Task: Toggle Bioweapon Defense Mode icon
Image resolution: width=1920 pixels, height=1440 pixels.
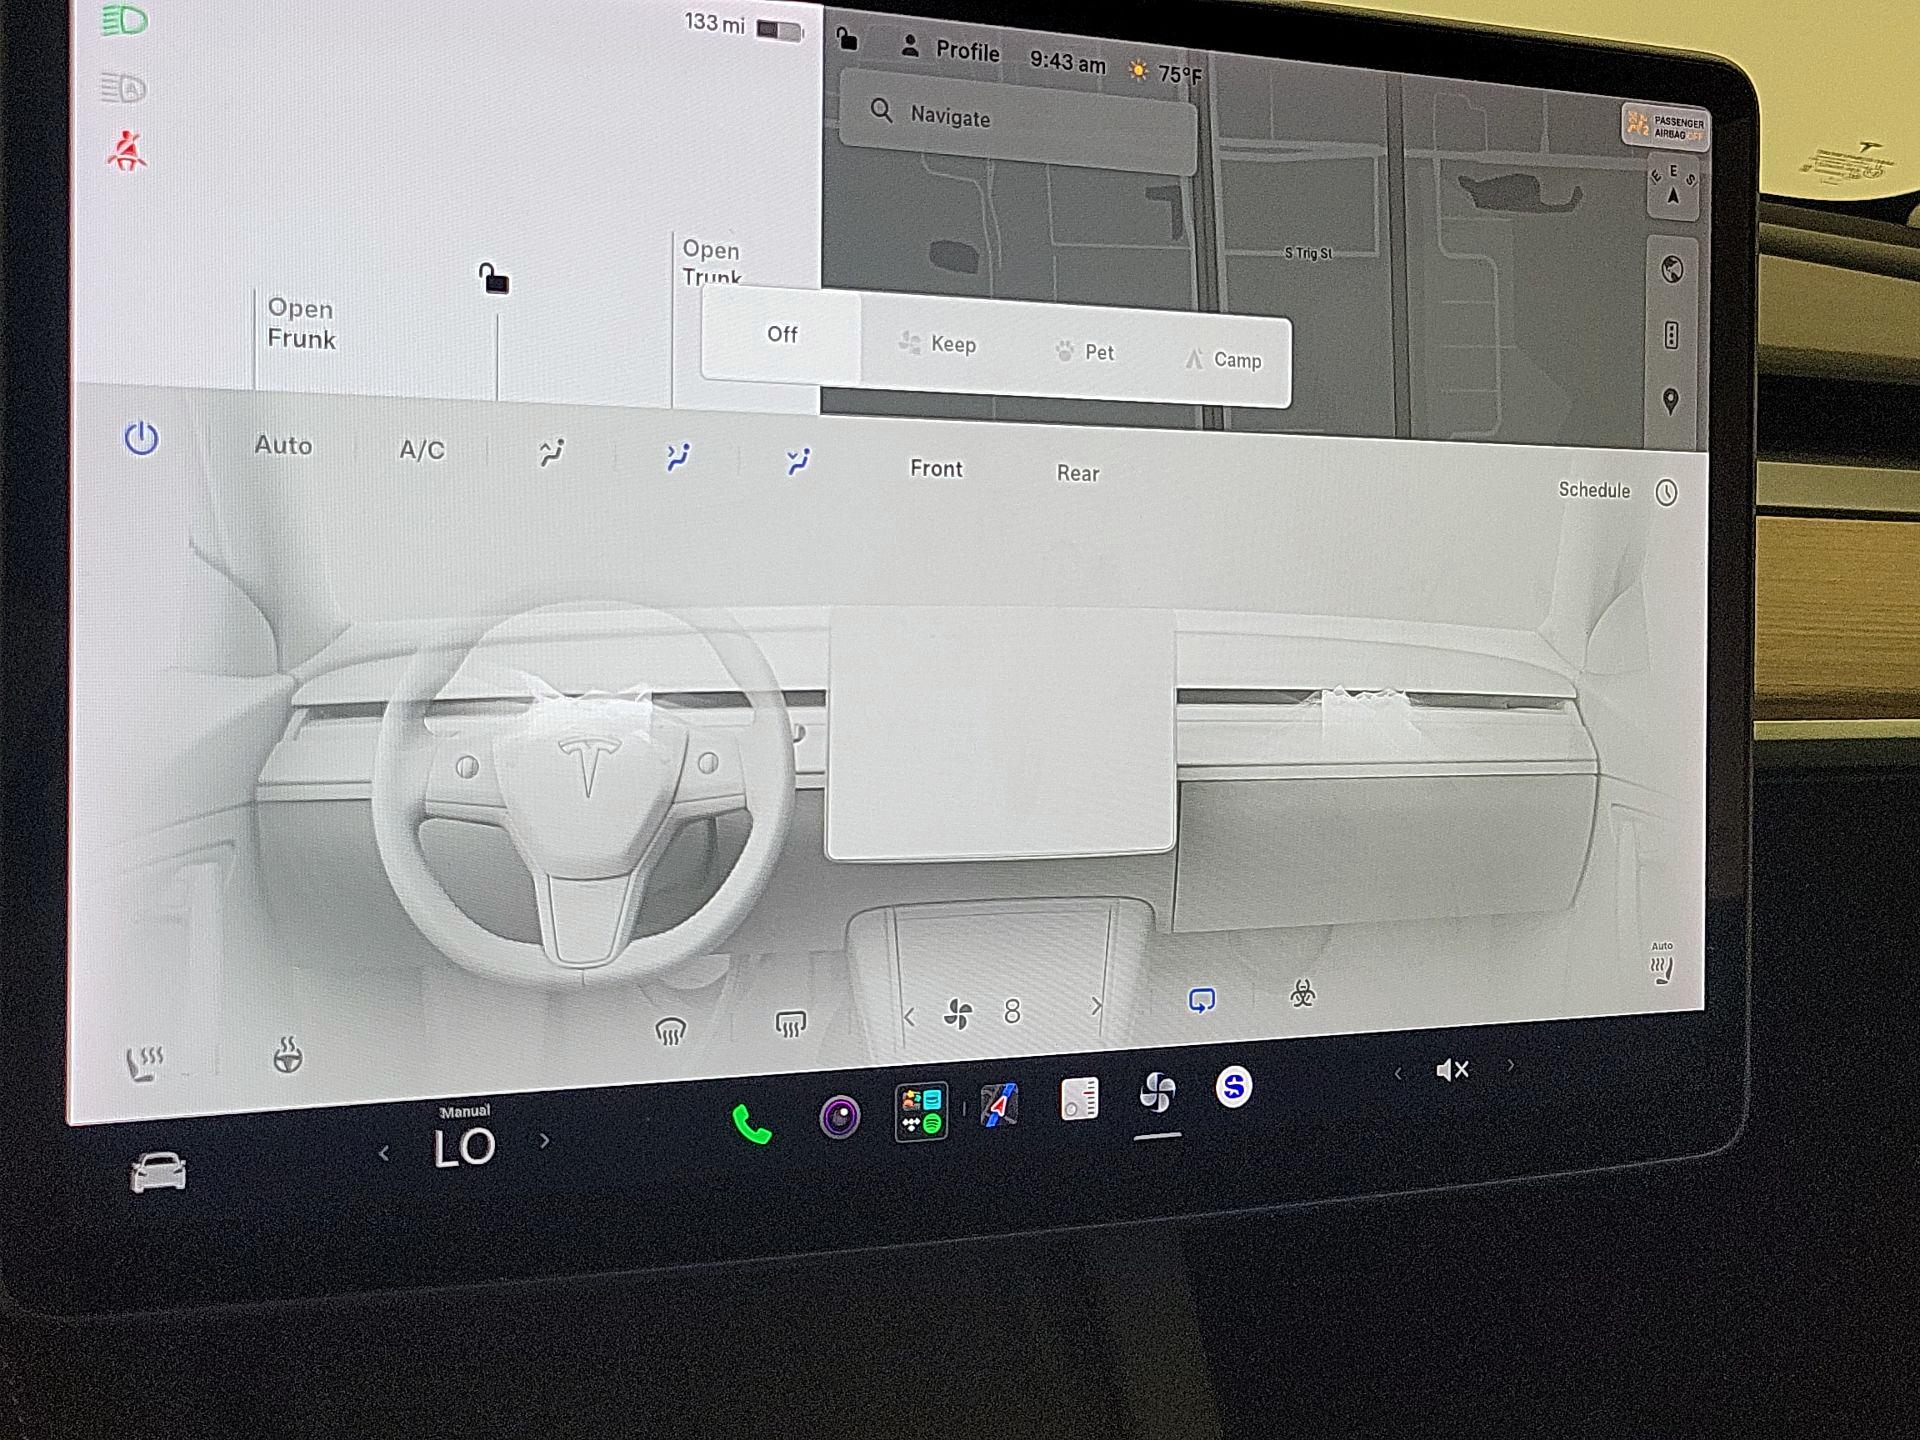Action: [1302, 993]
